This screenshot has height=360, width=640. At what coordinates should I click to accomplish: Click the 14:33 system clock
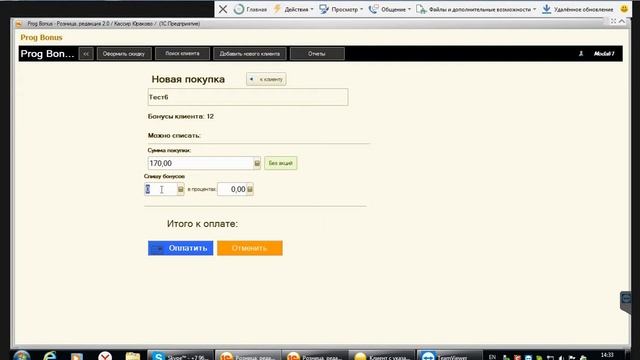tap(607, 355)
